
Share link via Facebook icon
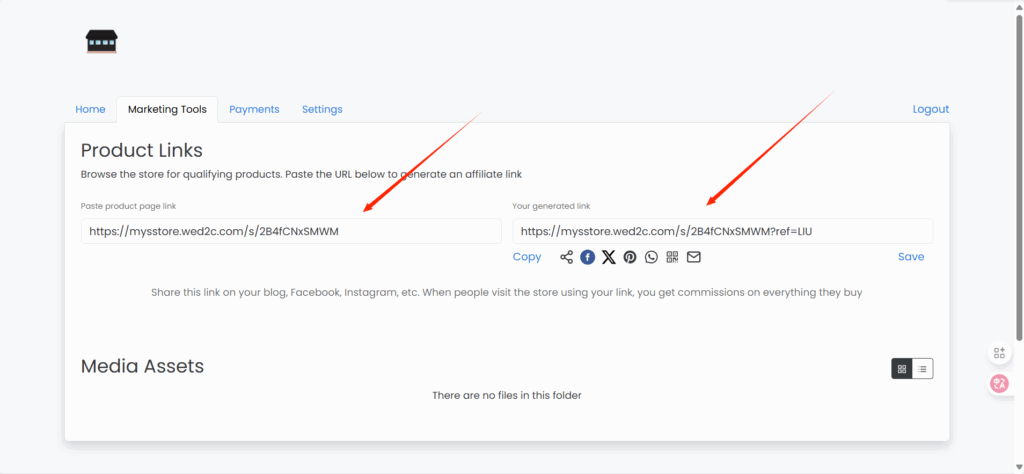click(x=588, y=257)
